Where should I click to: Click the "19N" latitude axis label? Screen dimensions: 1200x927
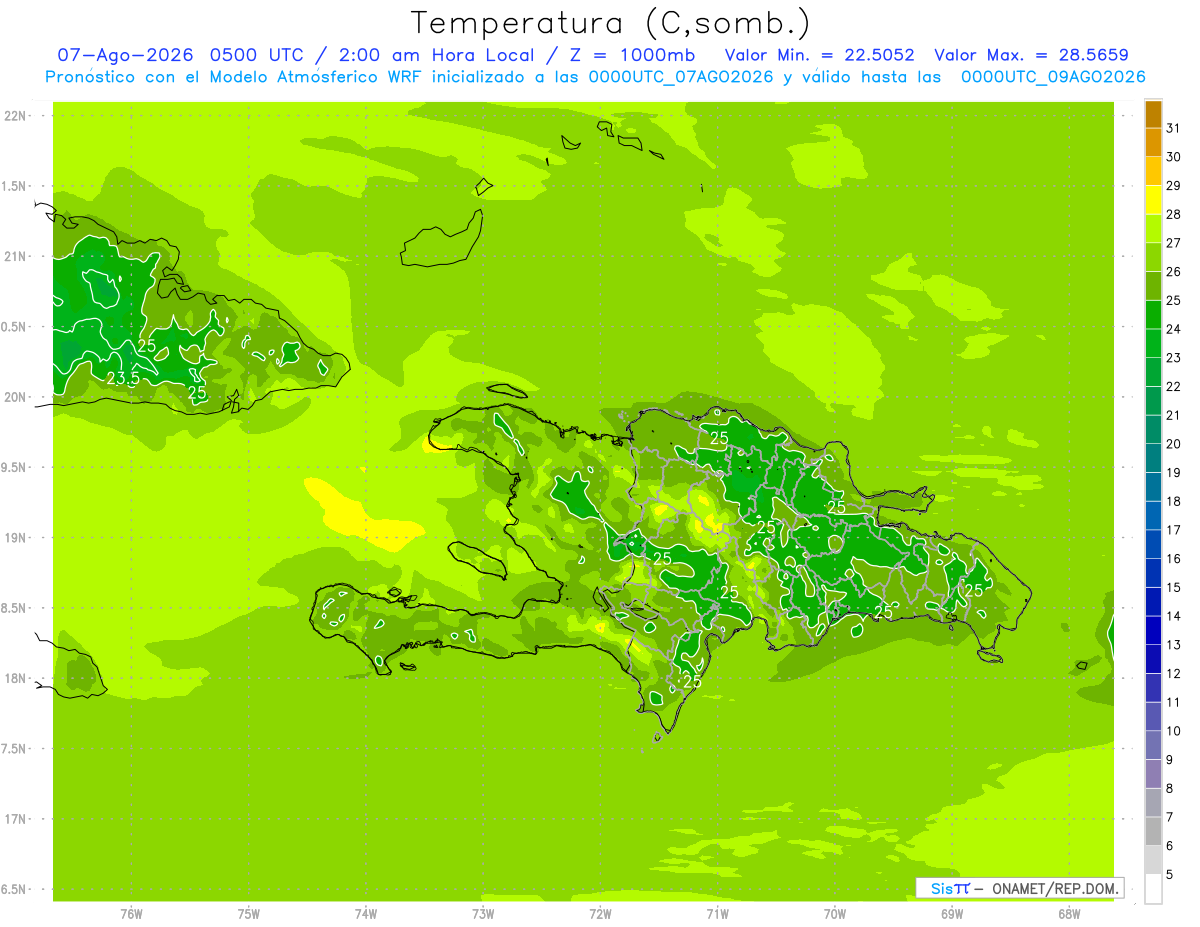pos(15,537)
